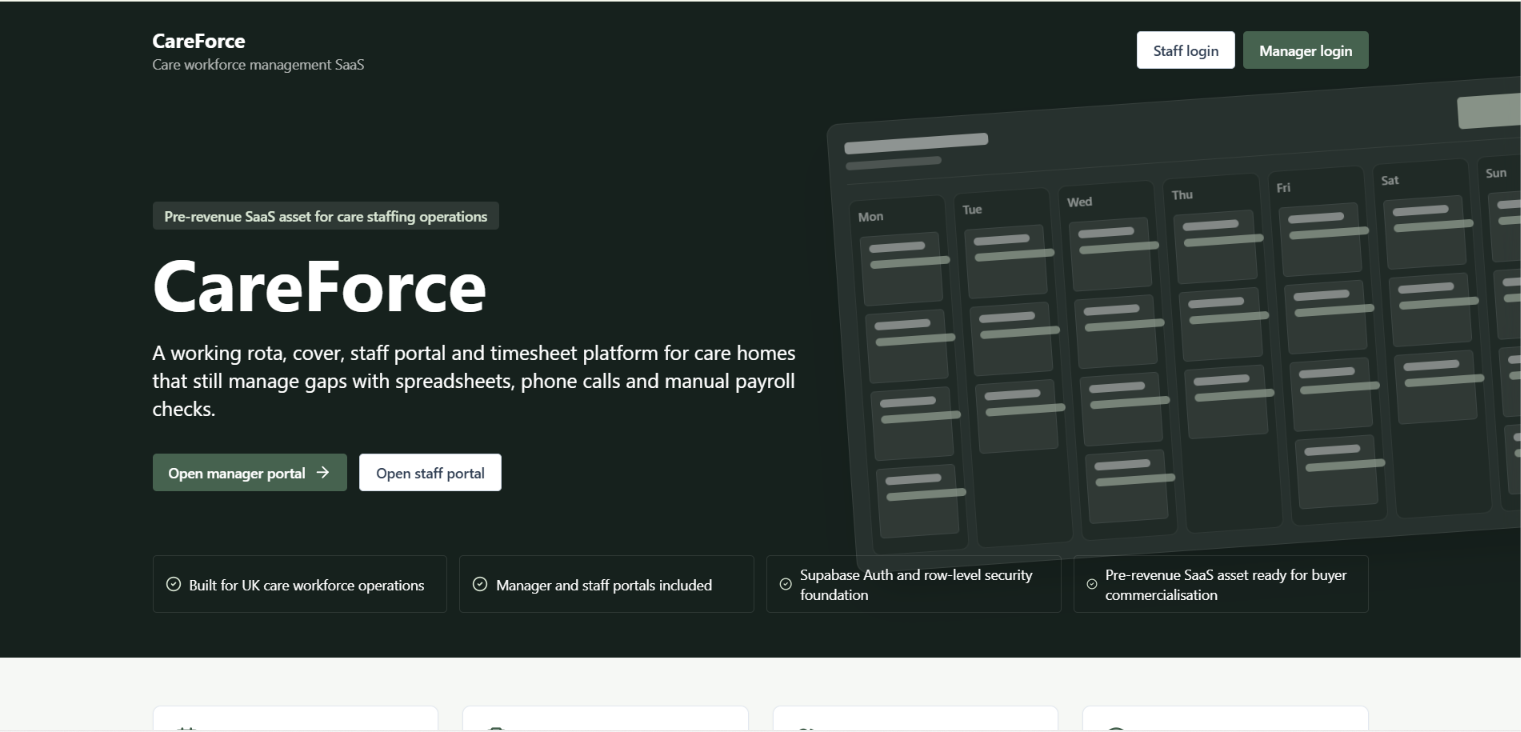Click the check icon beside 'Supabase Auth and row-level security'
Screen dimensions: 1521x732
[786, 585]
